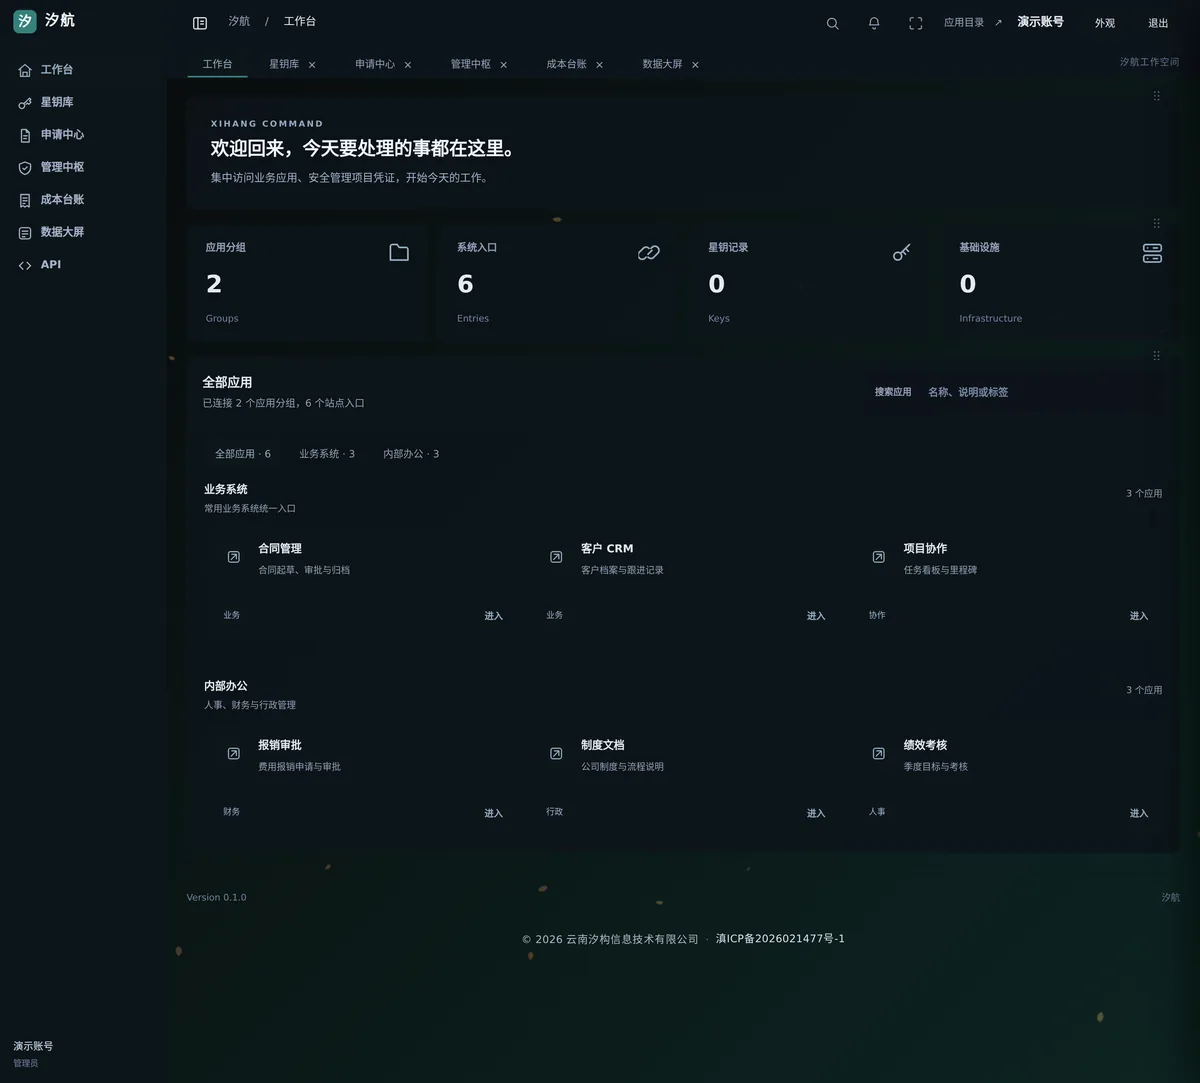This screenshot has width=1200, height=1083.
Task: Switch to the 星钥库 tab
Action: click(284, 64)
